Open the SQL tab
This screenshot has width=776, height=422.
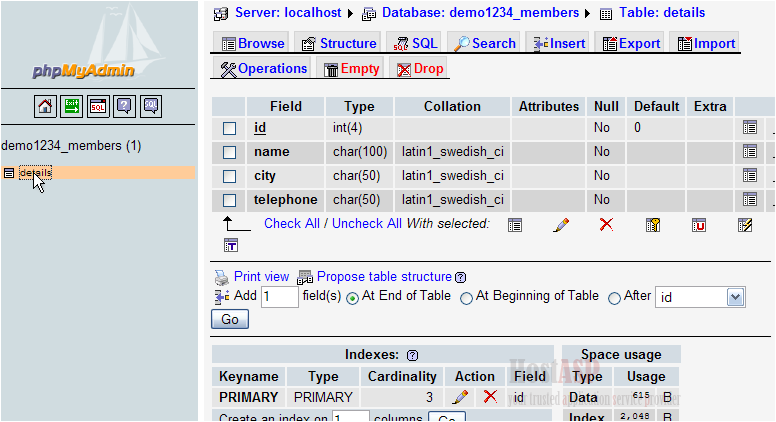click(416, 44)
